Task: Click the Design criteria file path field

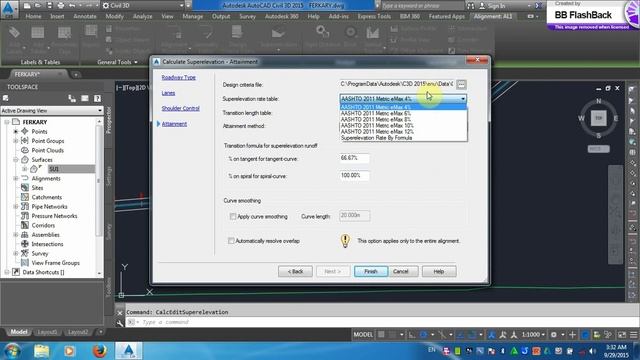Action: pyautogui.click(x=396, y=84)
